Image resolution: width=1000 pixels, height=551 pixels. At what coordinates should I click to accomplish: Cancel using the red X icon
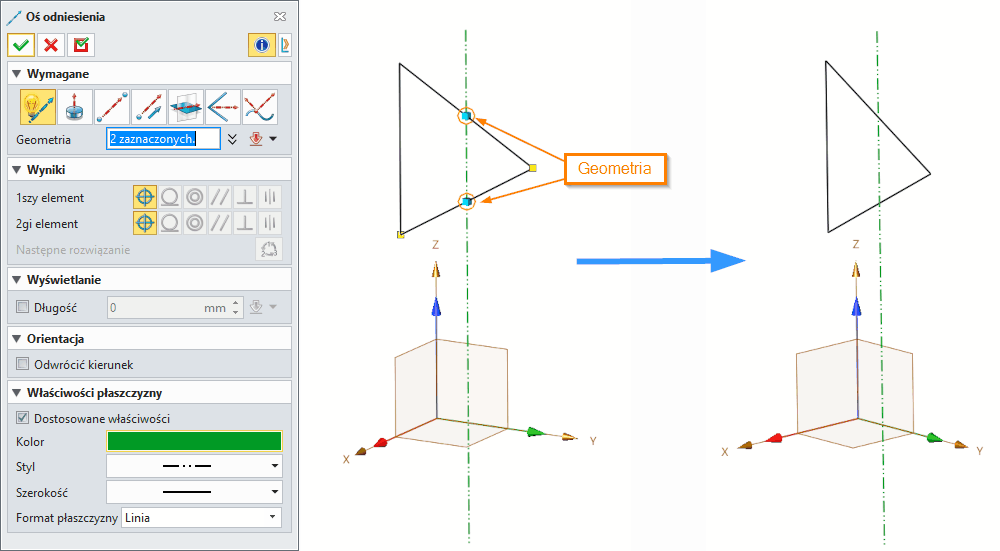(x=51, y=45)
